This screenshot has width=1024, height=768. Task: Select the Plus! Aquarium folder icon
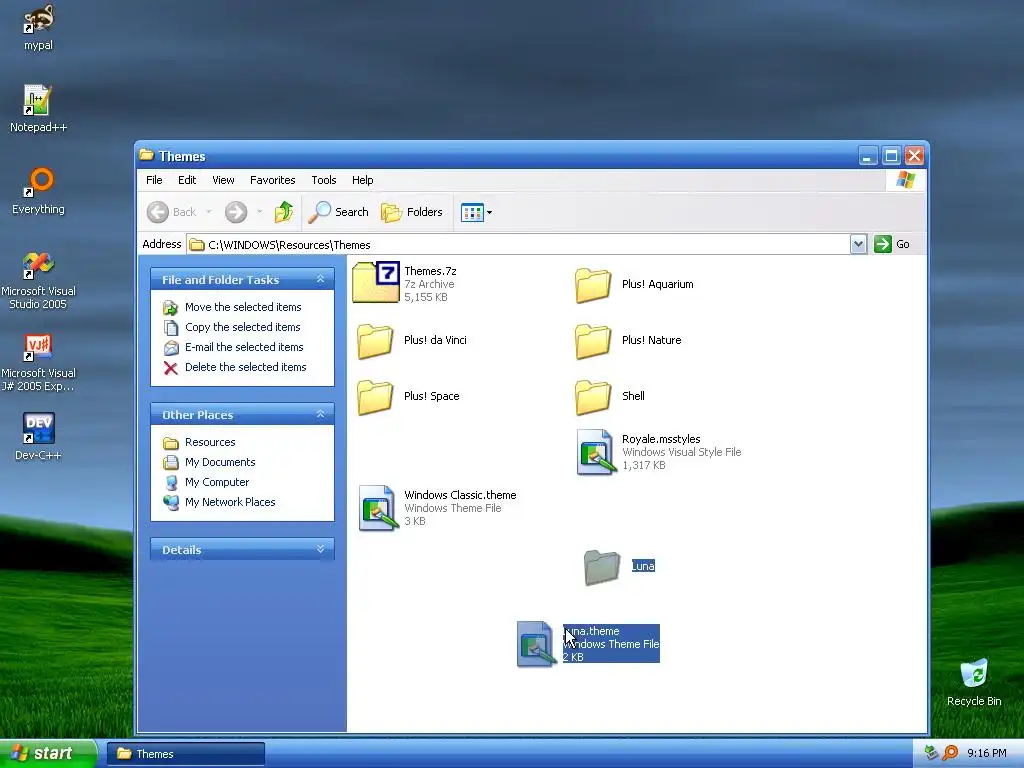point(593,285)
